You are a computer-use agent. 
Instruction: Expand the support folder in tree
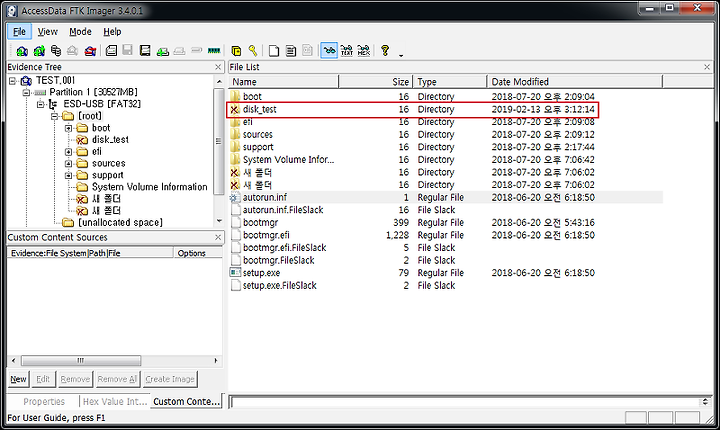point(68,175)
